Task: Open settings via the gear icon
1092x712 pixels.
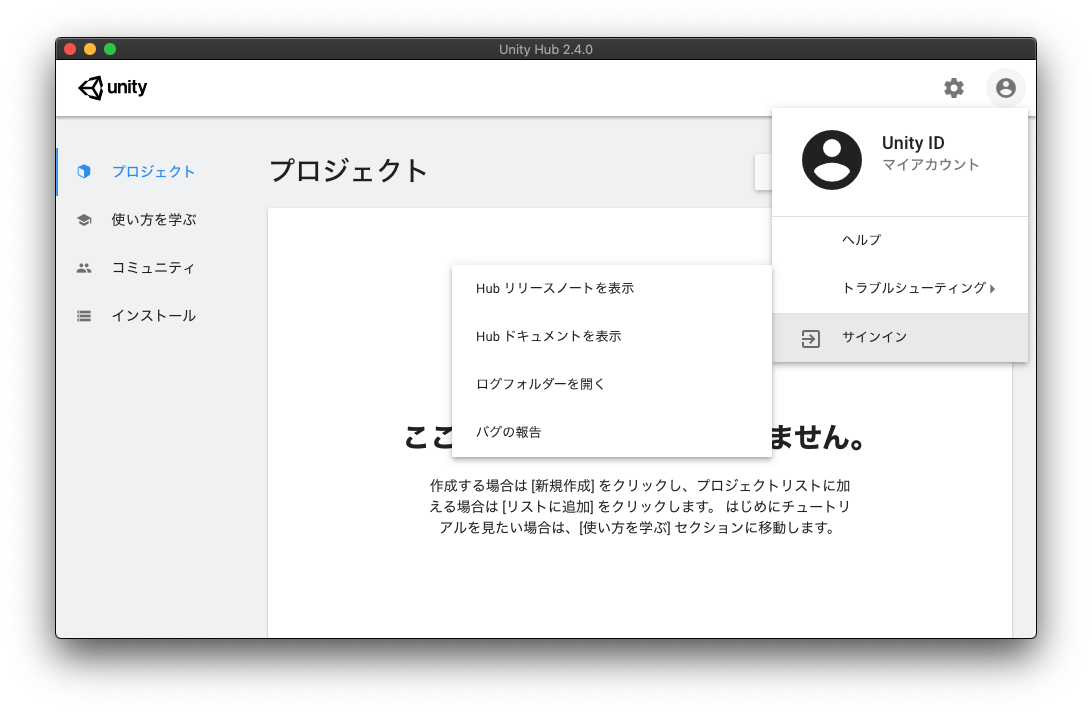Action: tap(954, 88)
